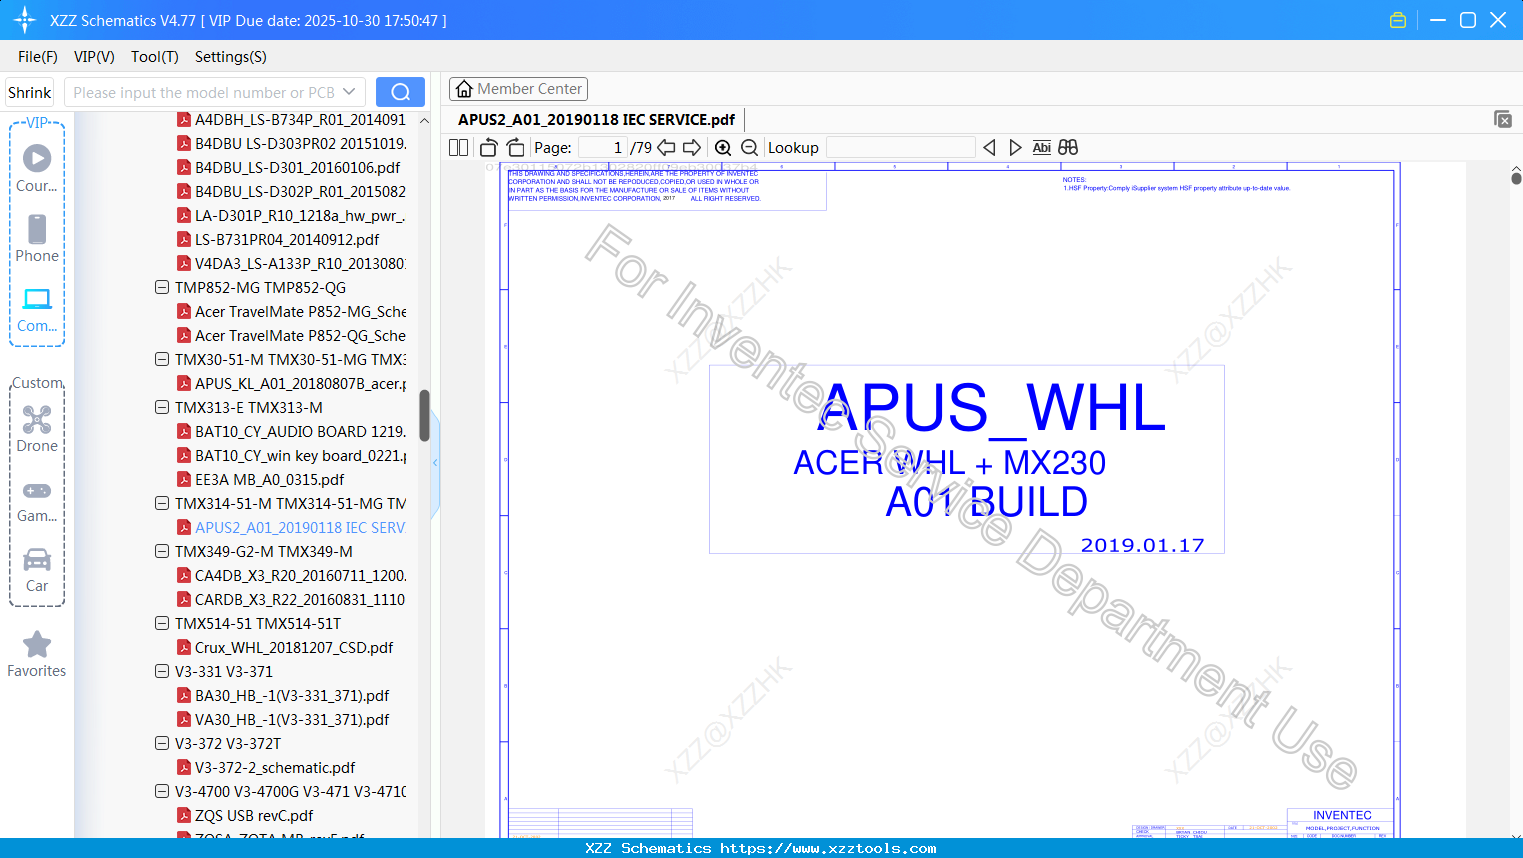
Task: Collapse the TMX514-51 TMX514-51T node
Action: (162, 624)
